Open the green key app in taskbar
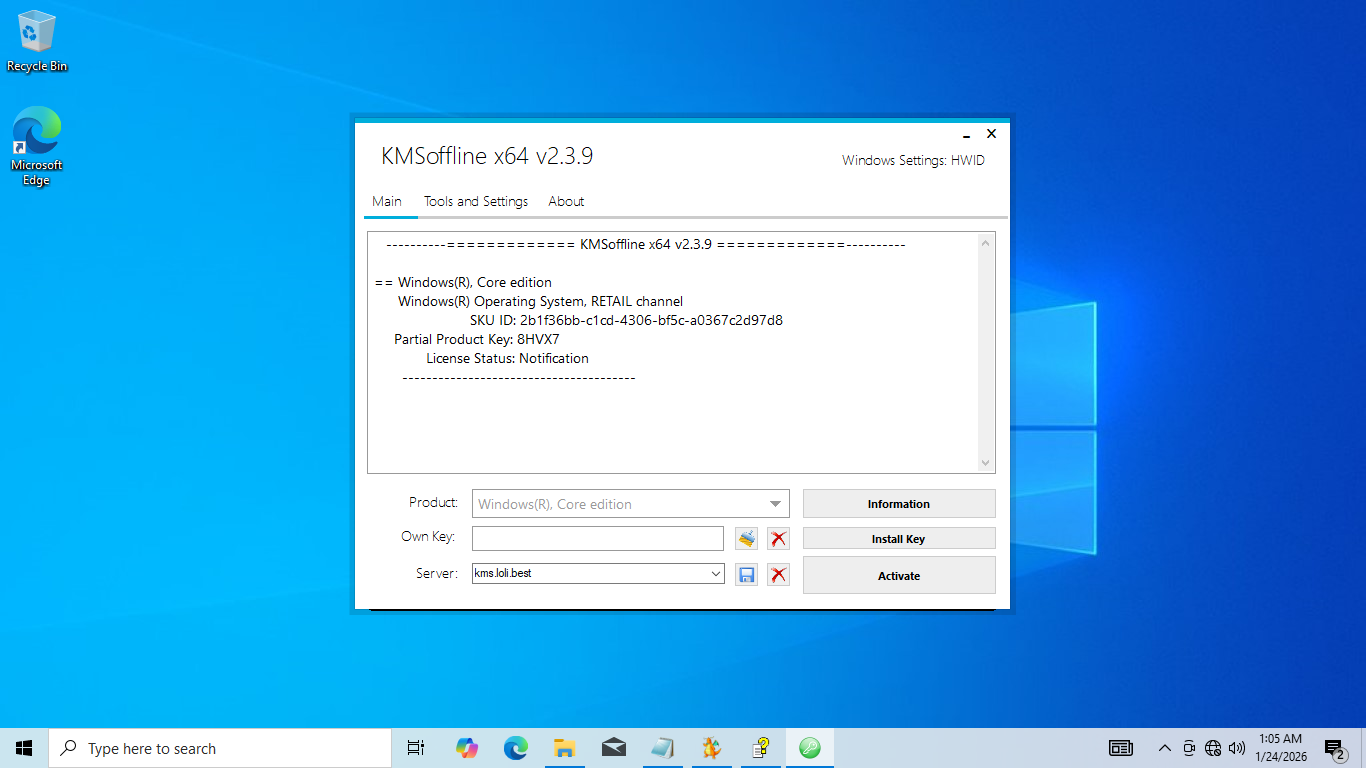The height and width of the screenshot is (768, 1366). coord(809,748)
